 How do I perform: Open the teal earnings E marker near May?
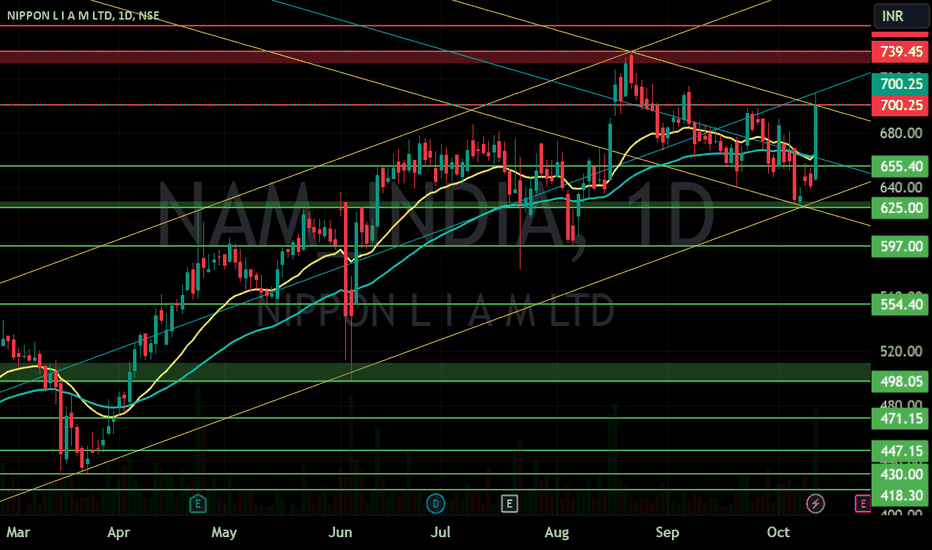[x=197, y=504]
